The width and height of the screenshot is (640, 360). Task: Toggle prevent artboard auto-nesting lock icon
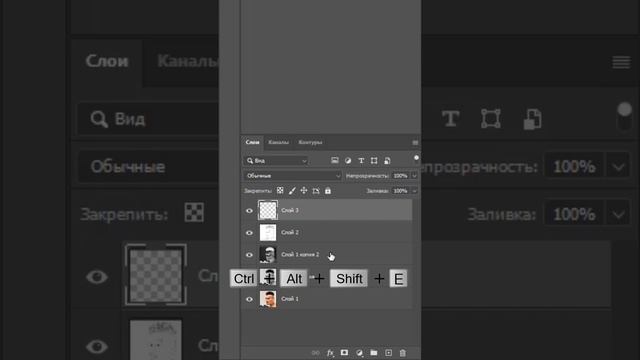316,191
